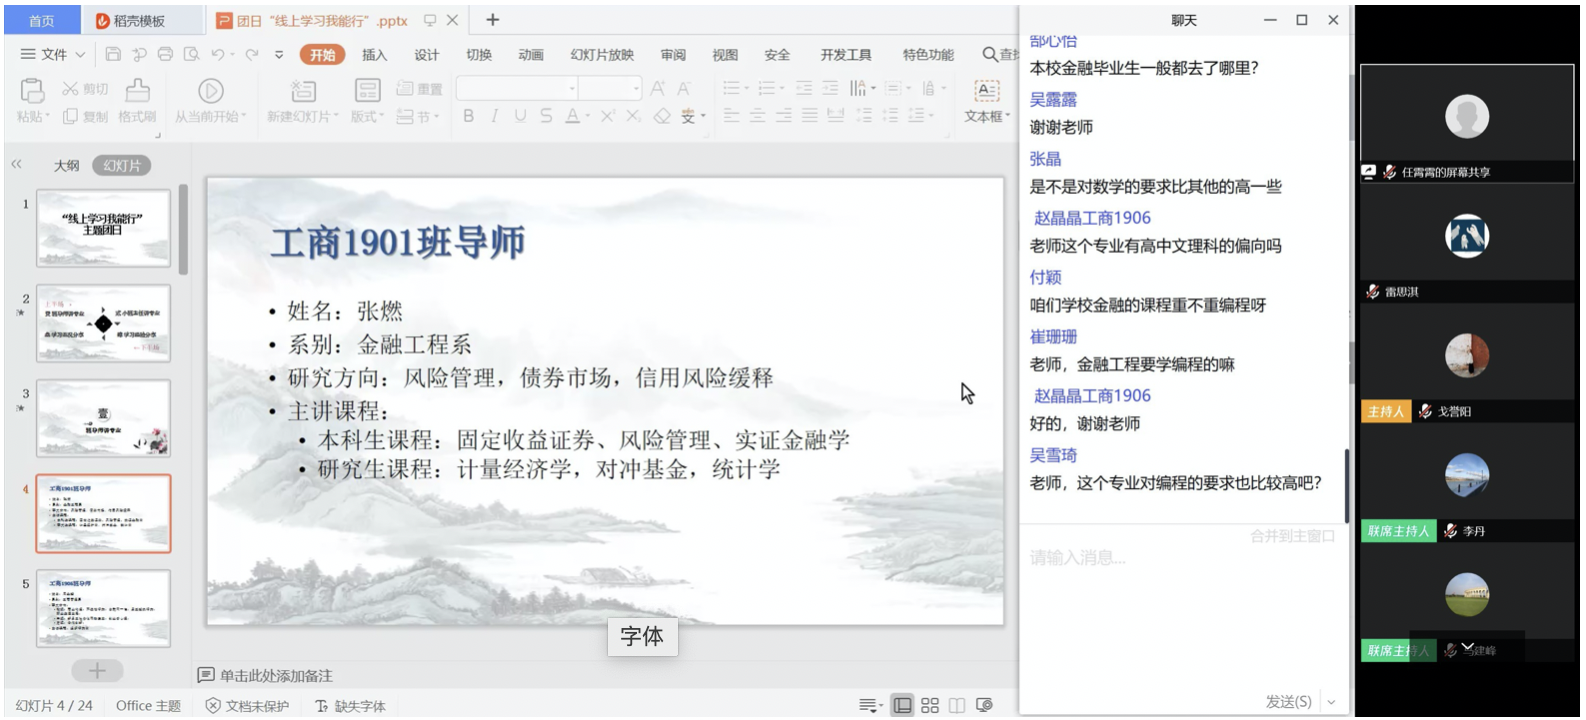Image resolution: width=1586 pixels, height=720 pixels.
Task: Switch to normal view in status bar
Action: (902, 705)
